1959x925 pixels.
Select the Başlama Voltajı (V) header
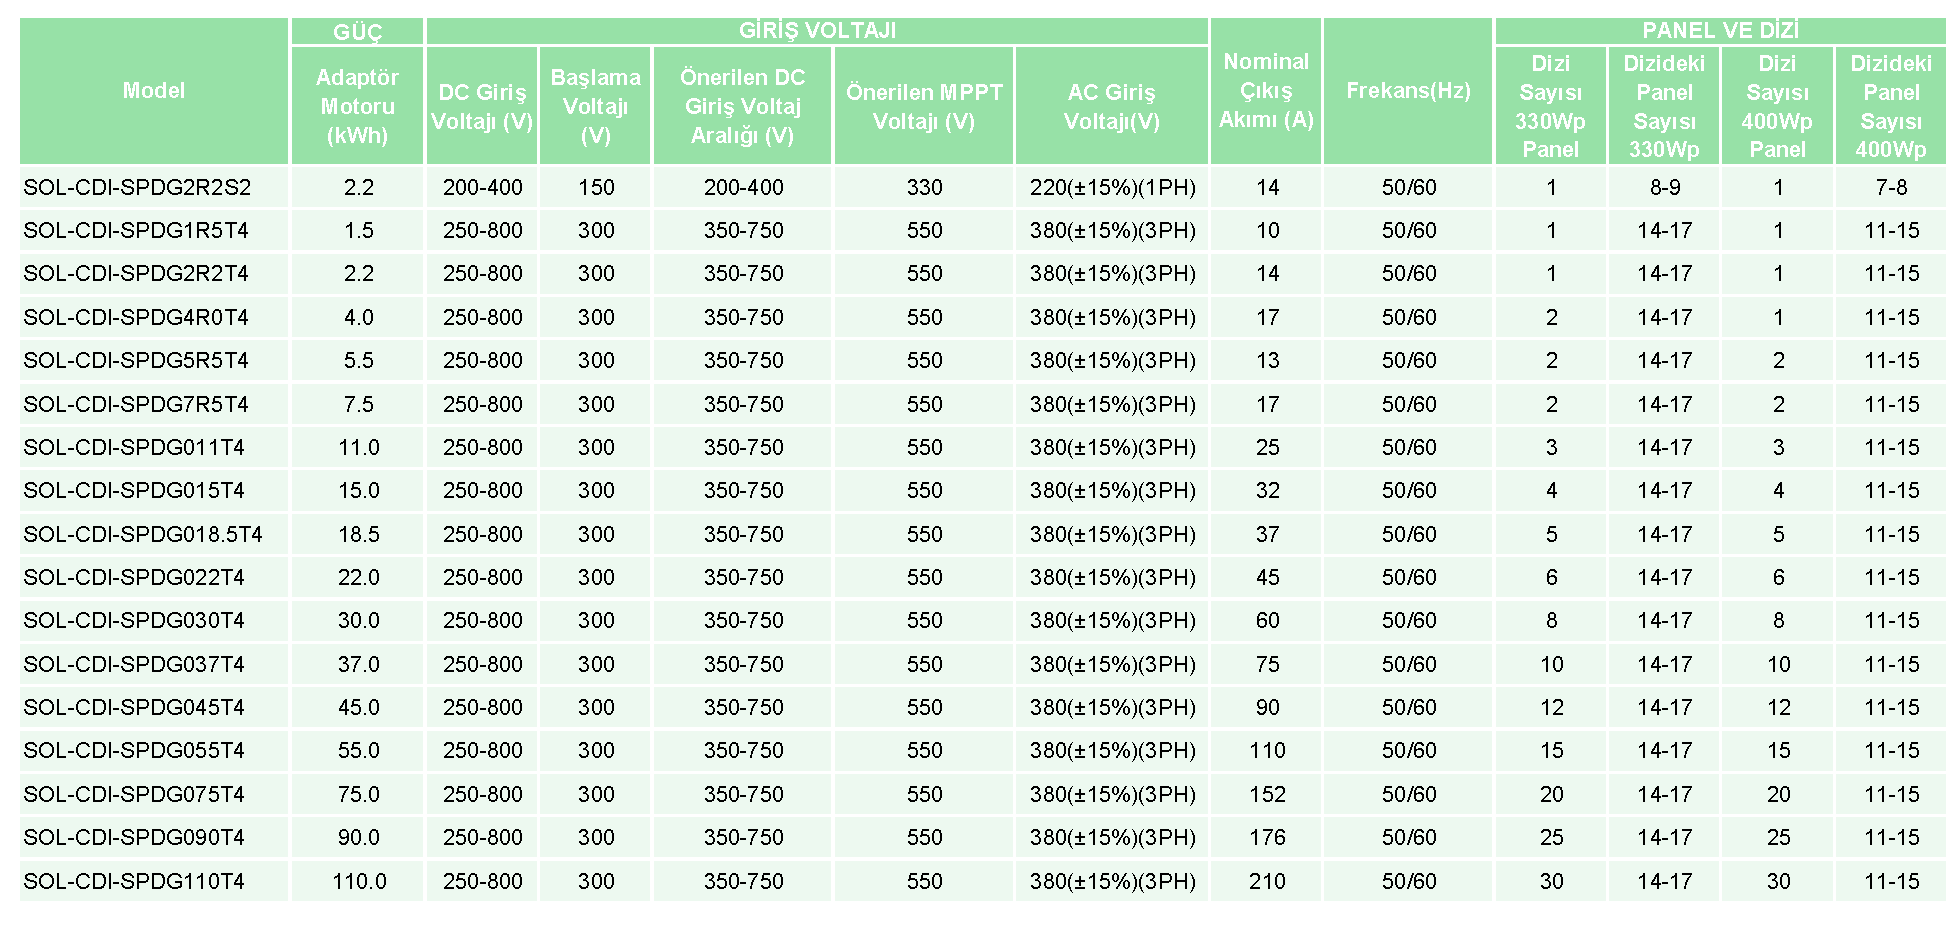click(595, 106)
